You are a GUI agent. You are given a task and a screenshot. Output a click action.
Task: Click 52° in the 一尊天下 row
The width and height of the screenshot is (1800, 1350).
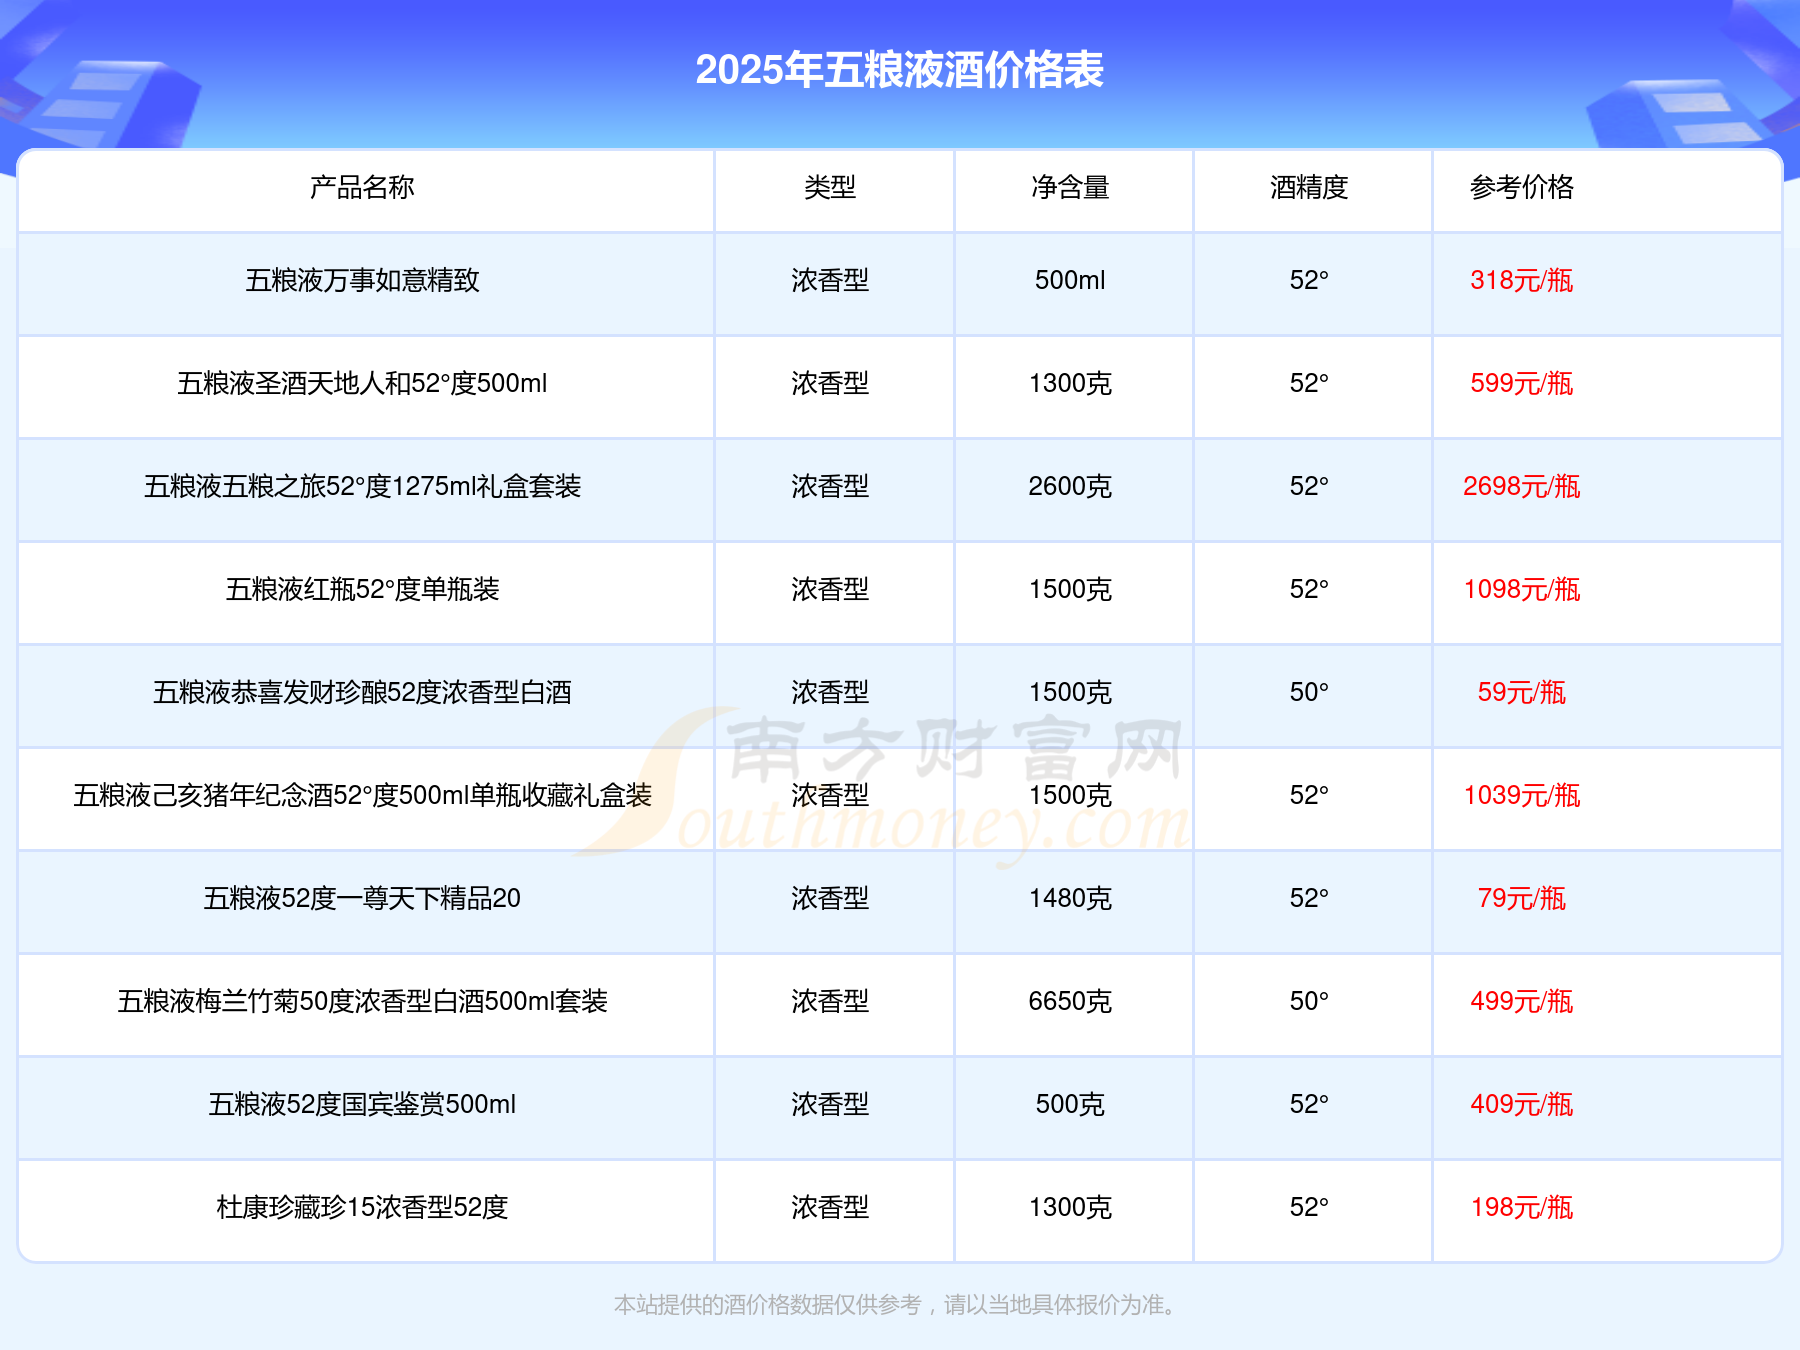click(x=1309, y=898)
